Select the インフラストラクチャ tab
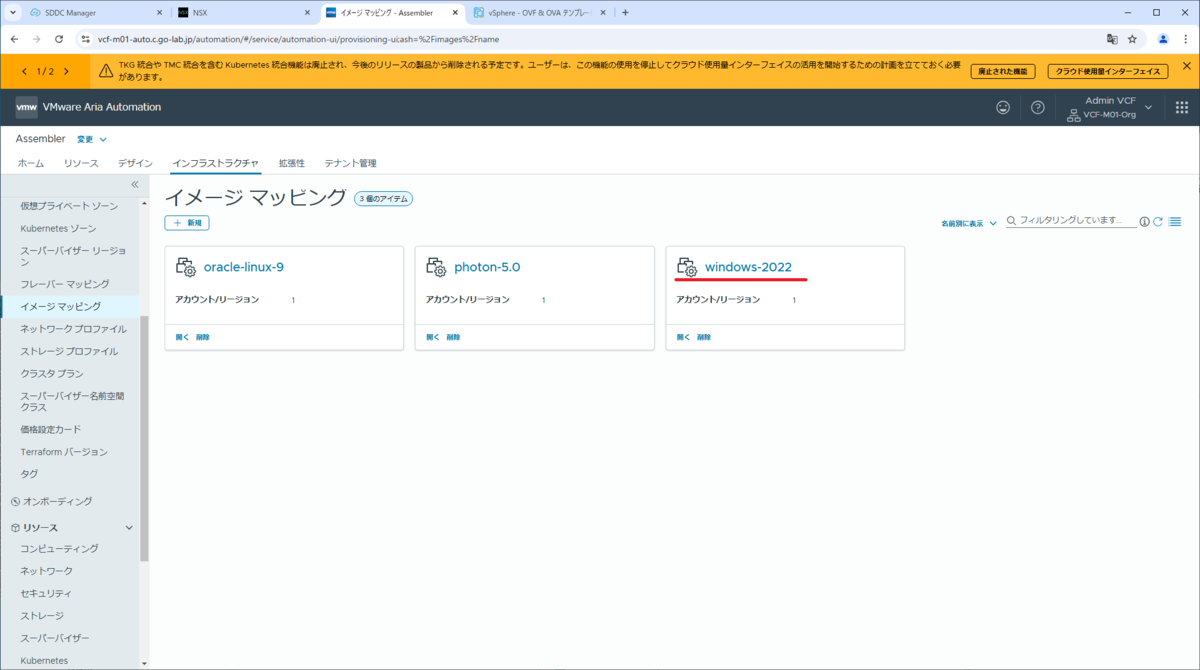The height and width of the screenshot is (670, 1200). pyautogui.click(x=216, y=163)
